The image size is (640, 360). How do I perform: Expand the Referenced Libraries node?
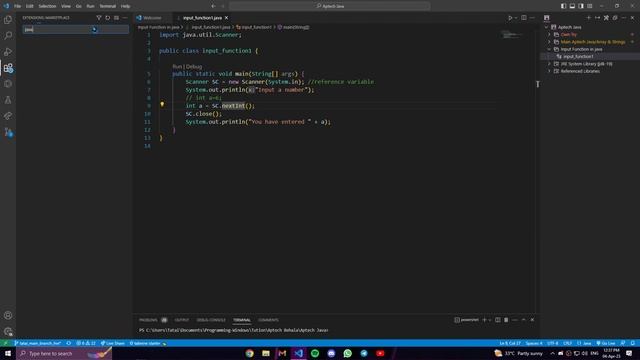(549, 71)
